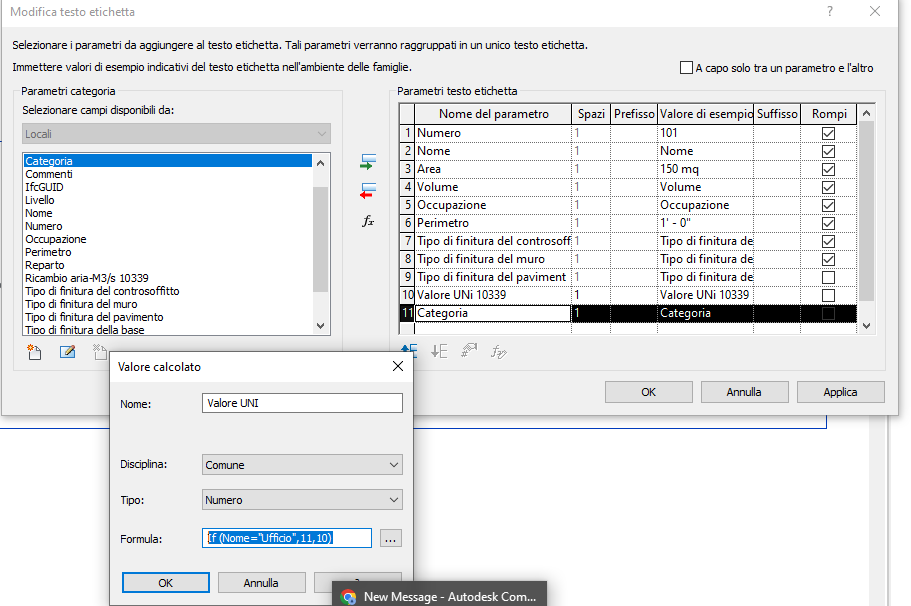
Task: Uncheck Rompi for Occupazione row
Action: tap(828, 205)
